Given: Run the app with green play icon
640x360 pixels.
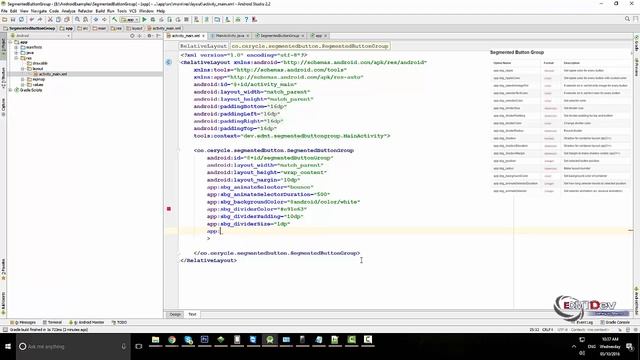Looking at the screenshot, I should [144, 20].
